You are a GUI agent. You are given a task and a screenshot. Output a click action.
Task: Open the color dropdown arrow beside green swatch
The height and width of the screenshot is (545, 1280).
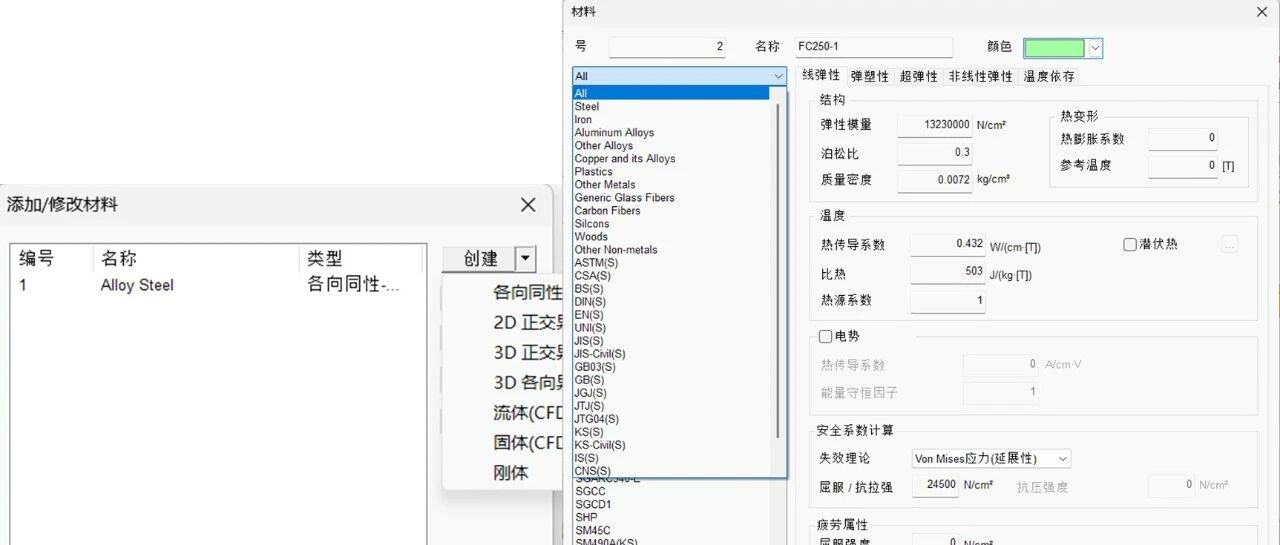point(1095,48)
